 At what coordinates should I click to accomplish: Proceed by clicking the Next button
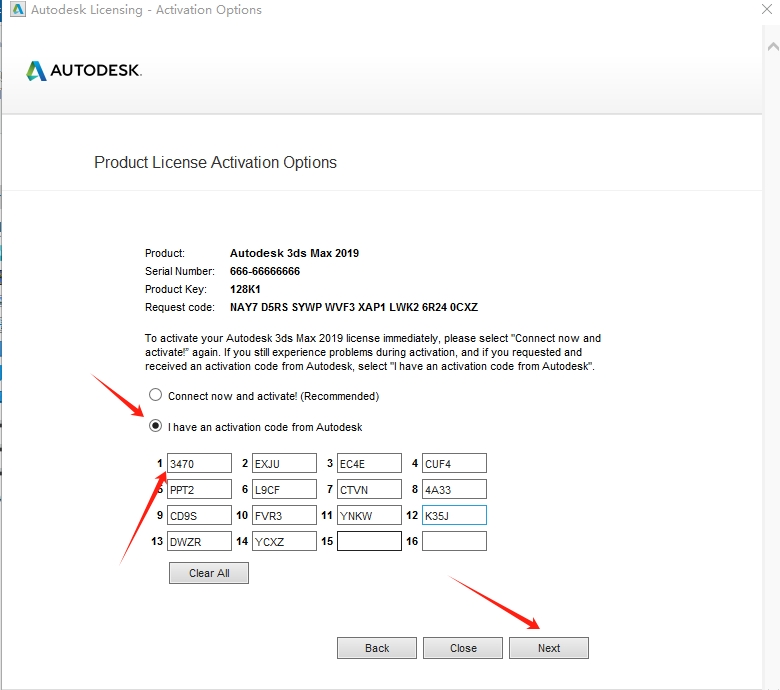point(548,648)
